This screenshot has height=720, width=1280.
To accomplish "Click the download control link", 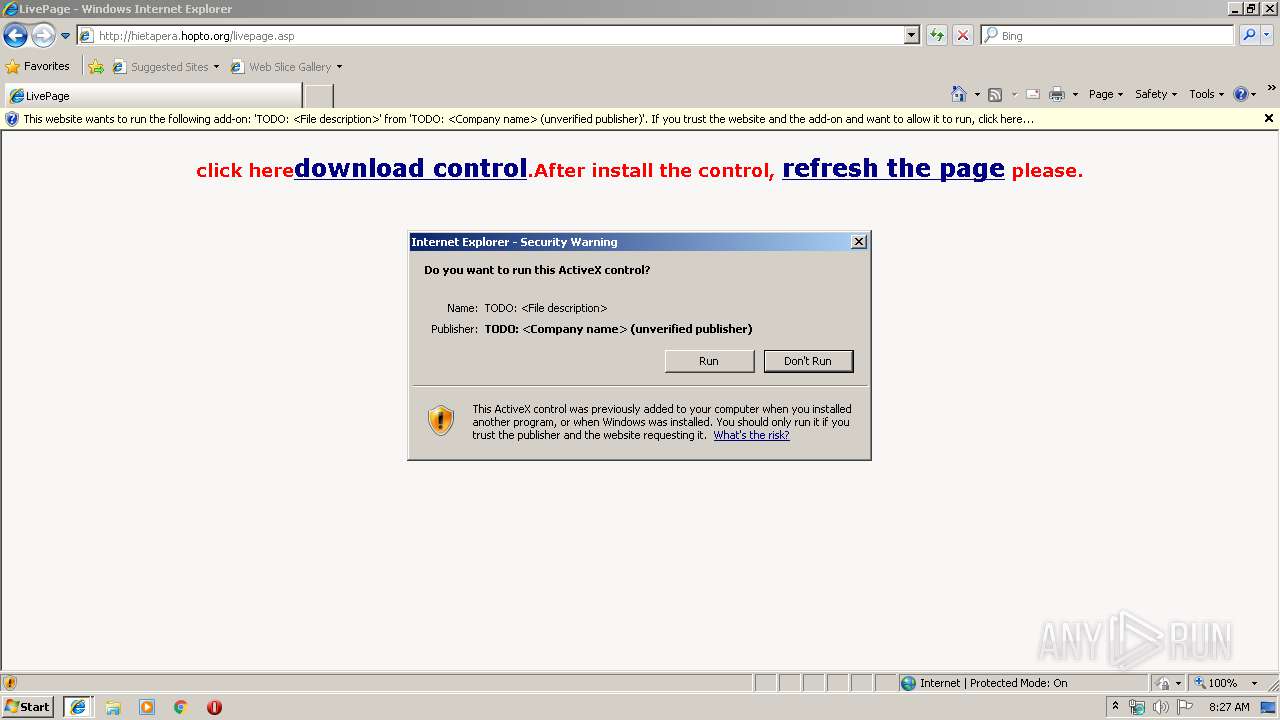I will pyautogui.click(x=410, y=168).
